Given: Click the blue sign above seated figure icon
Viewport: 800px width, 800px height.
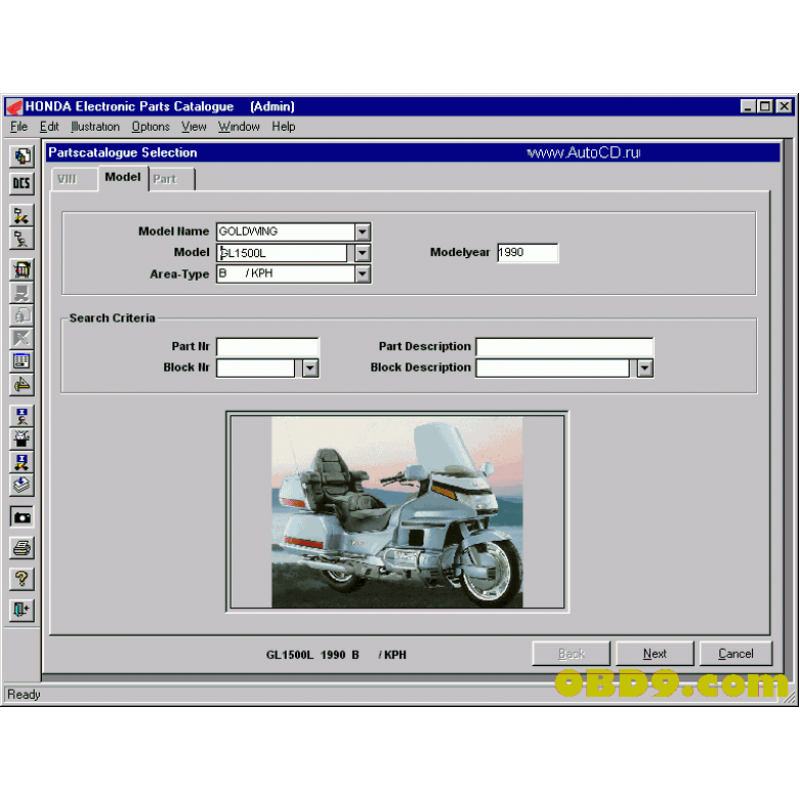Looking at the screenshot, I should (x=21, y=416).
